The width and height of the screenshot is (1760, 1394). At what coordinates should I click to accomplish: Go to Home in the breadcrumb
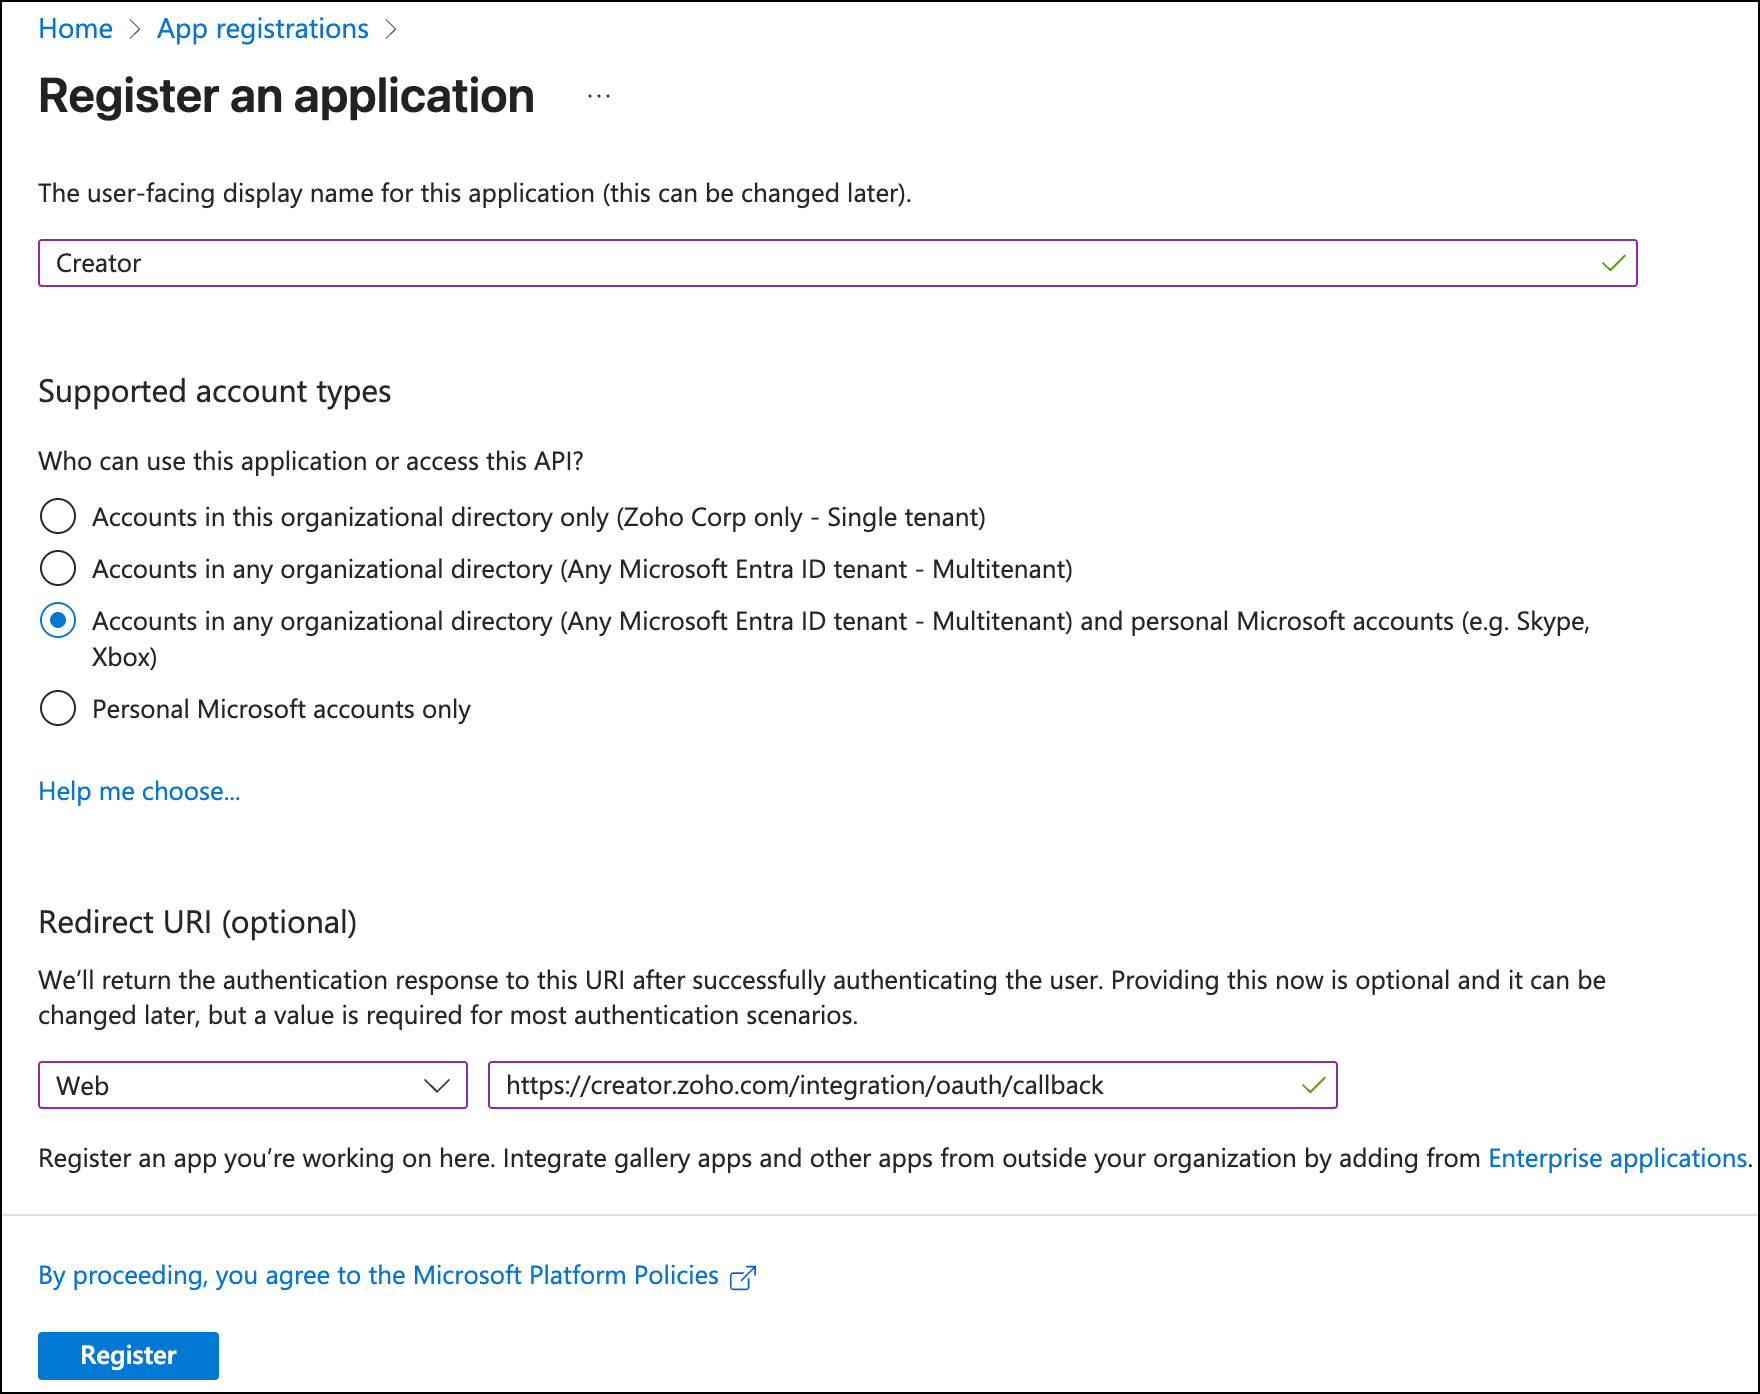[x=75, y=29]
